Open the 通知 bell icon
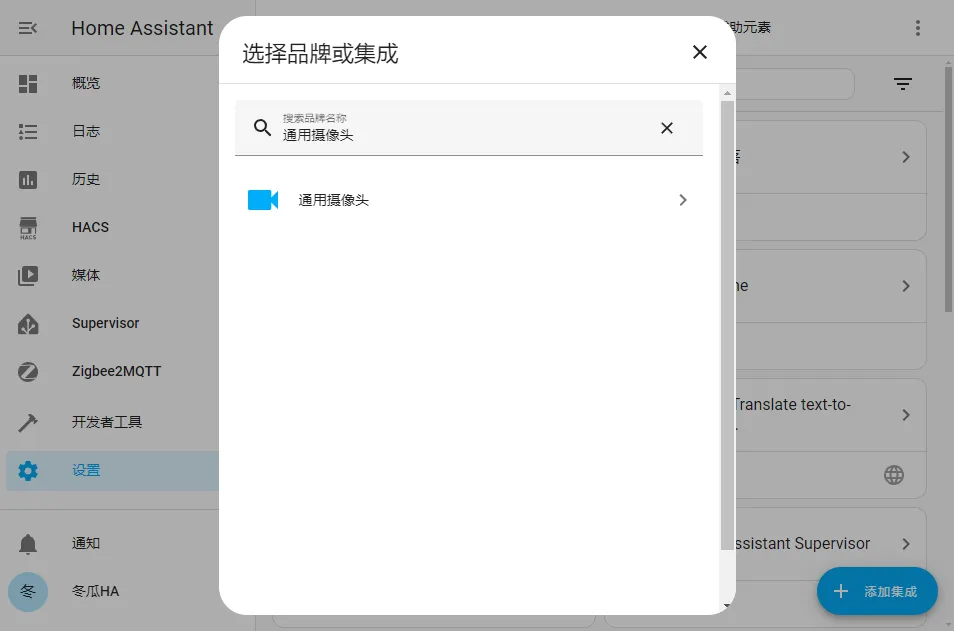The width and height of the screenshot is (954, 631). coord(28,543)
